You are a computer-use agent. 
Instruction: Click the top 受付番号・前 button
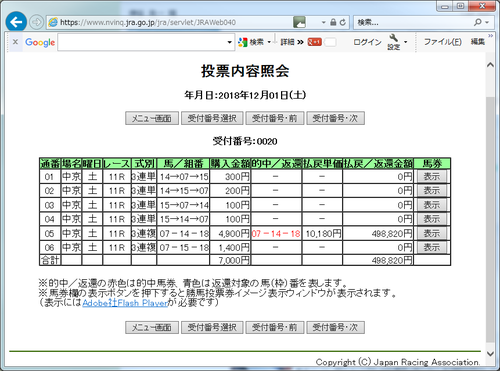(275, 118)
